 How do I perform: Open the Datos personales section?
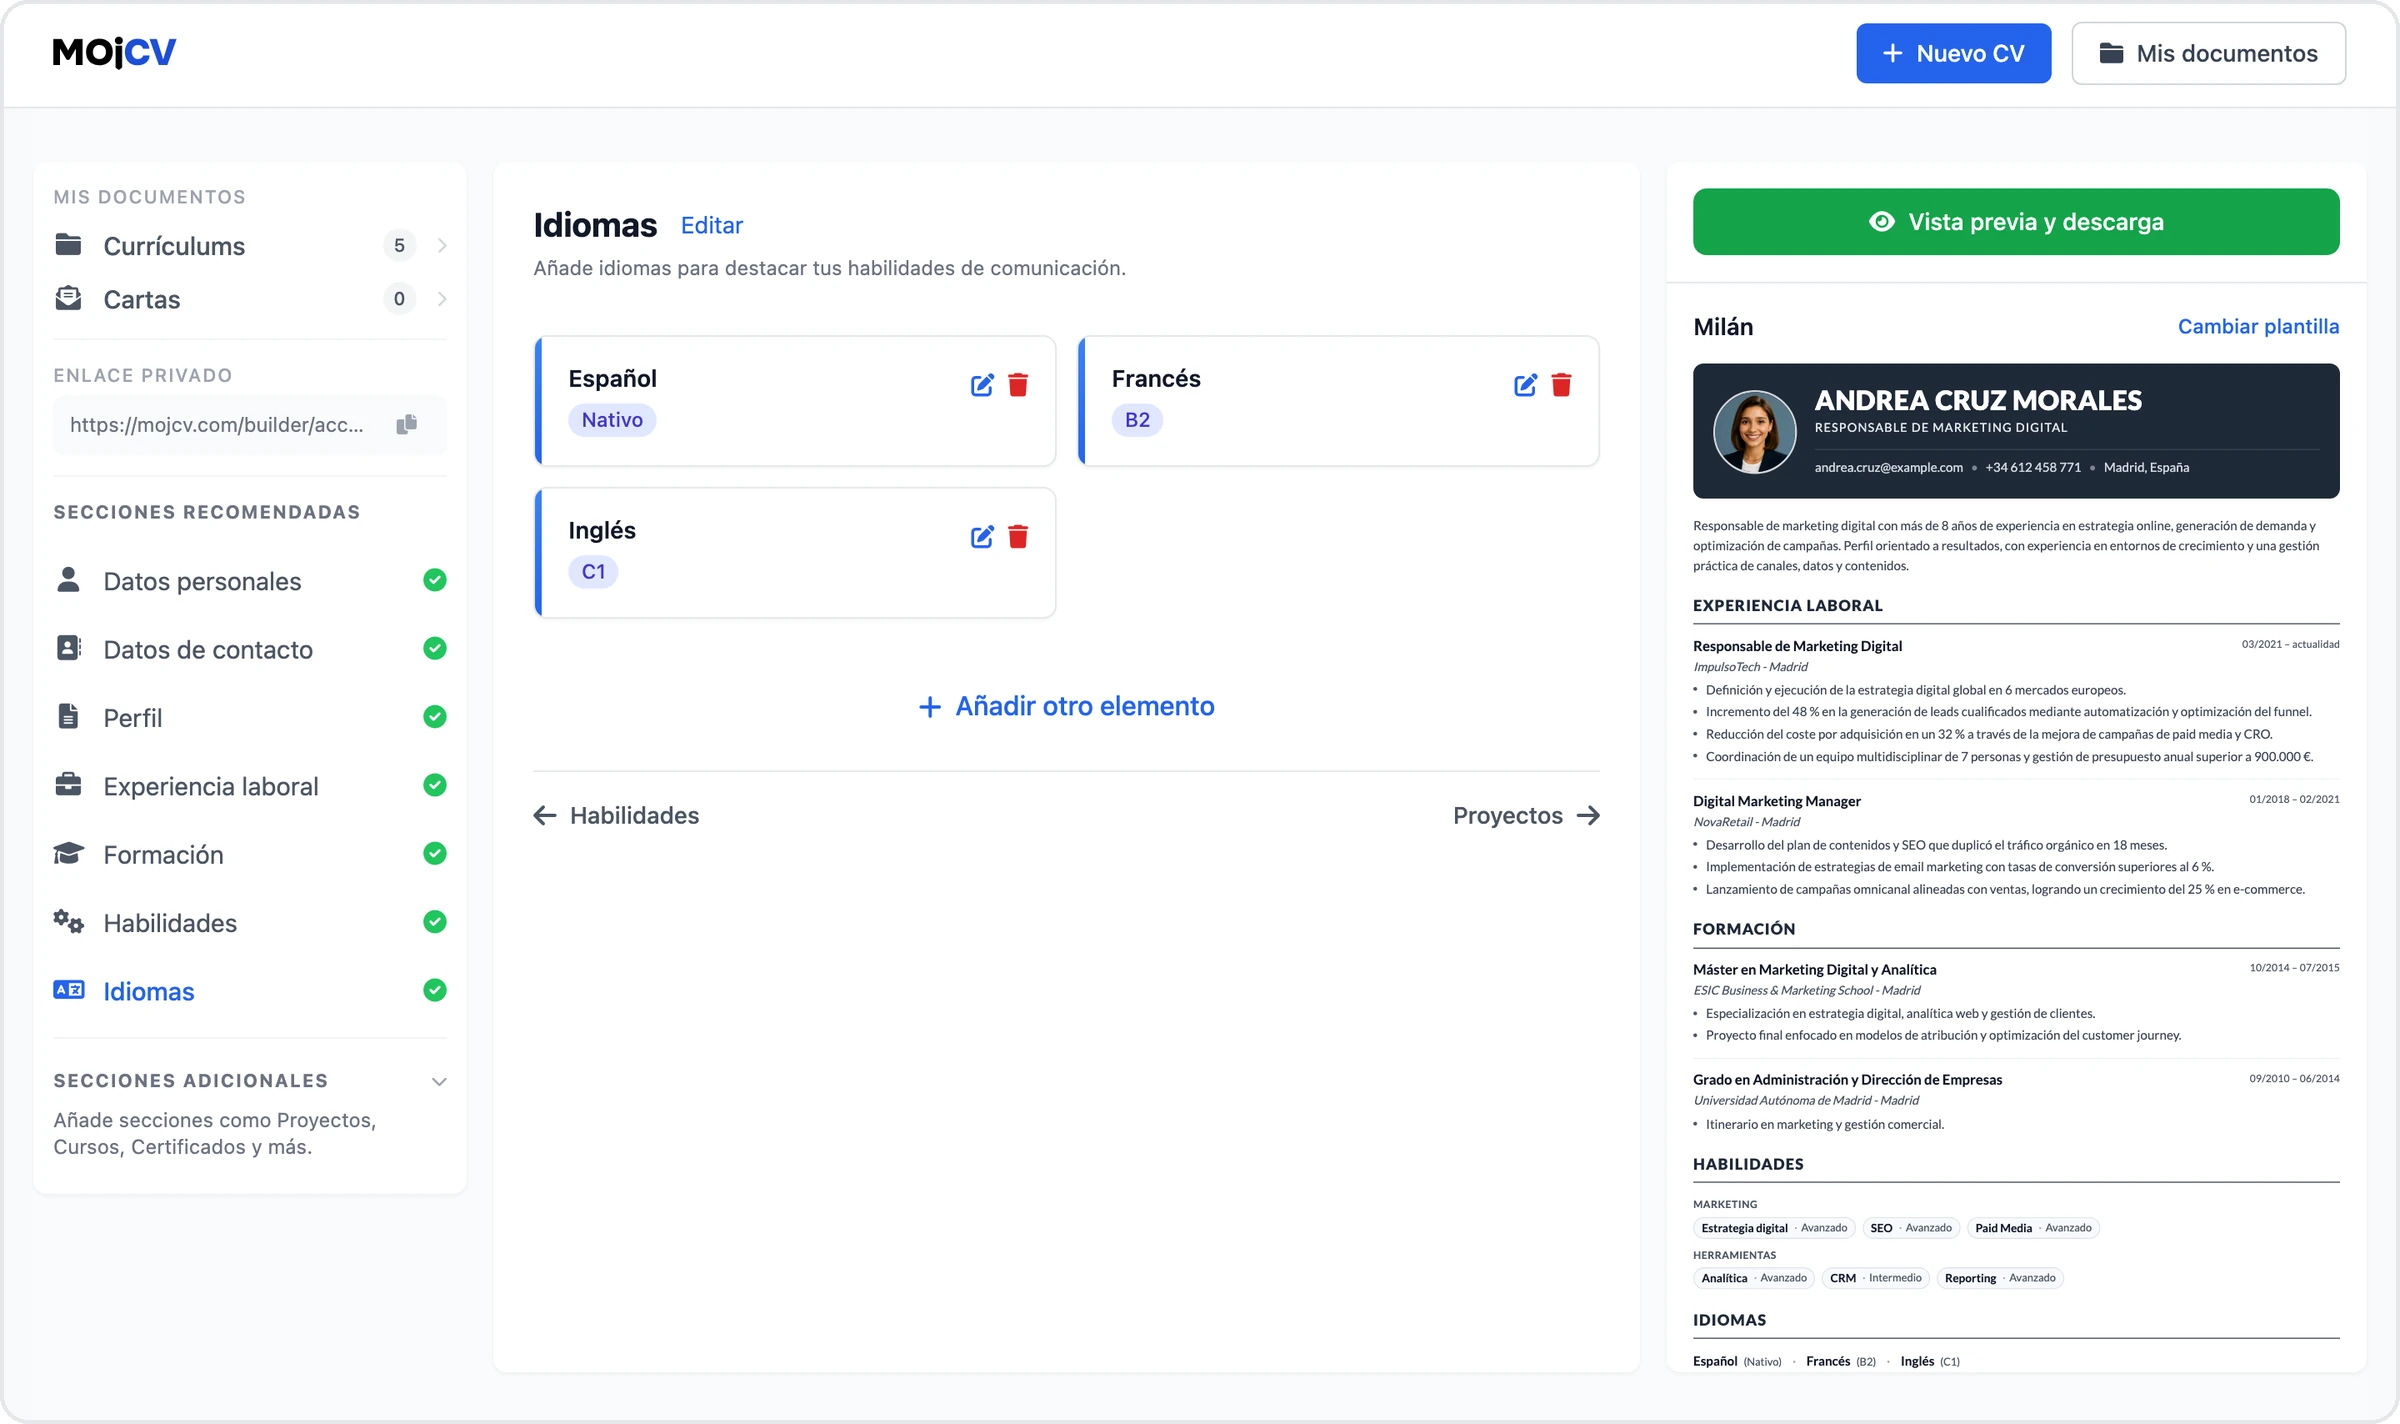coord(250,581)
